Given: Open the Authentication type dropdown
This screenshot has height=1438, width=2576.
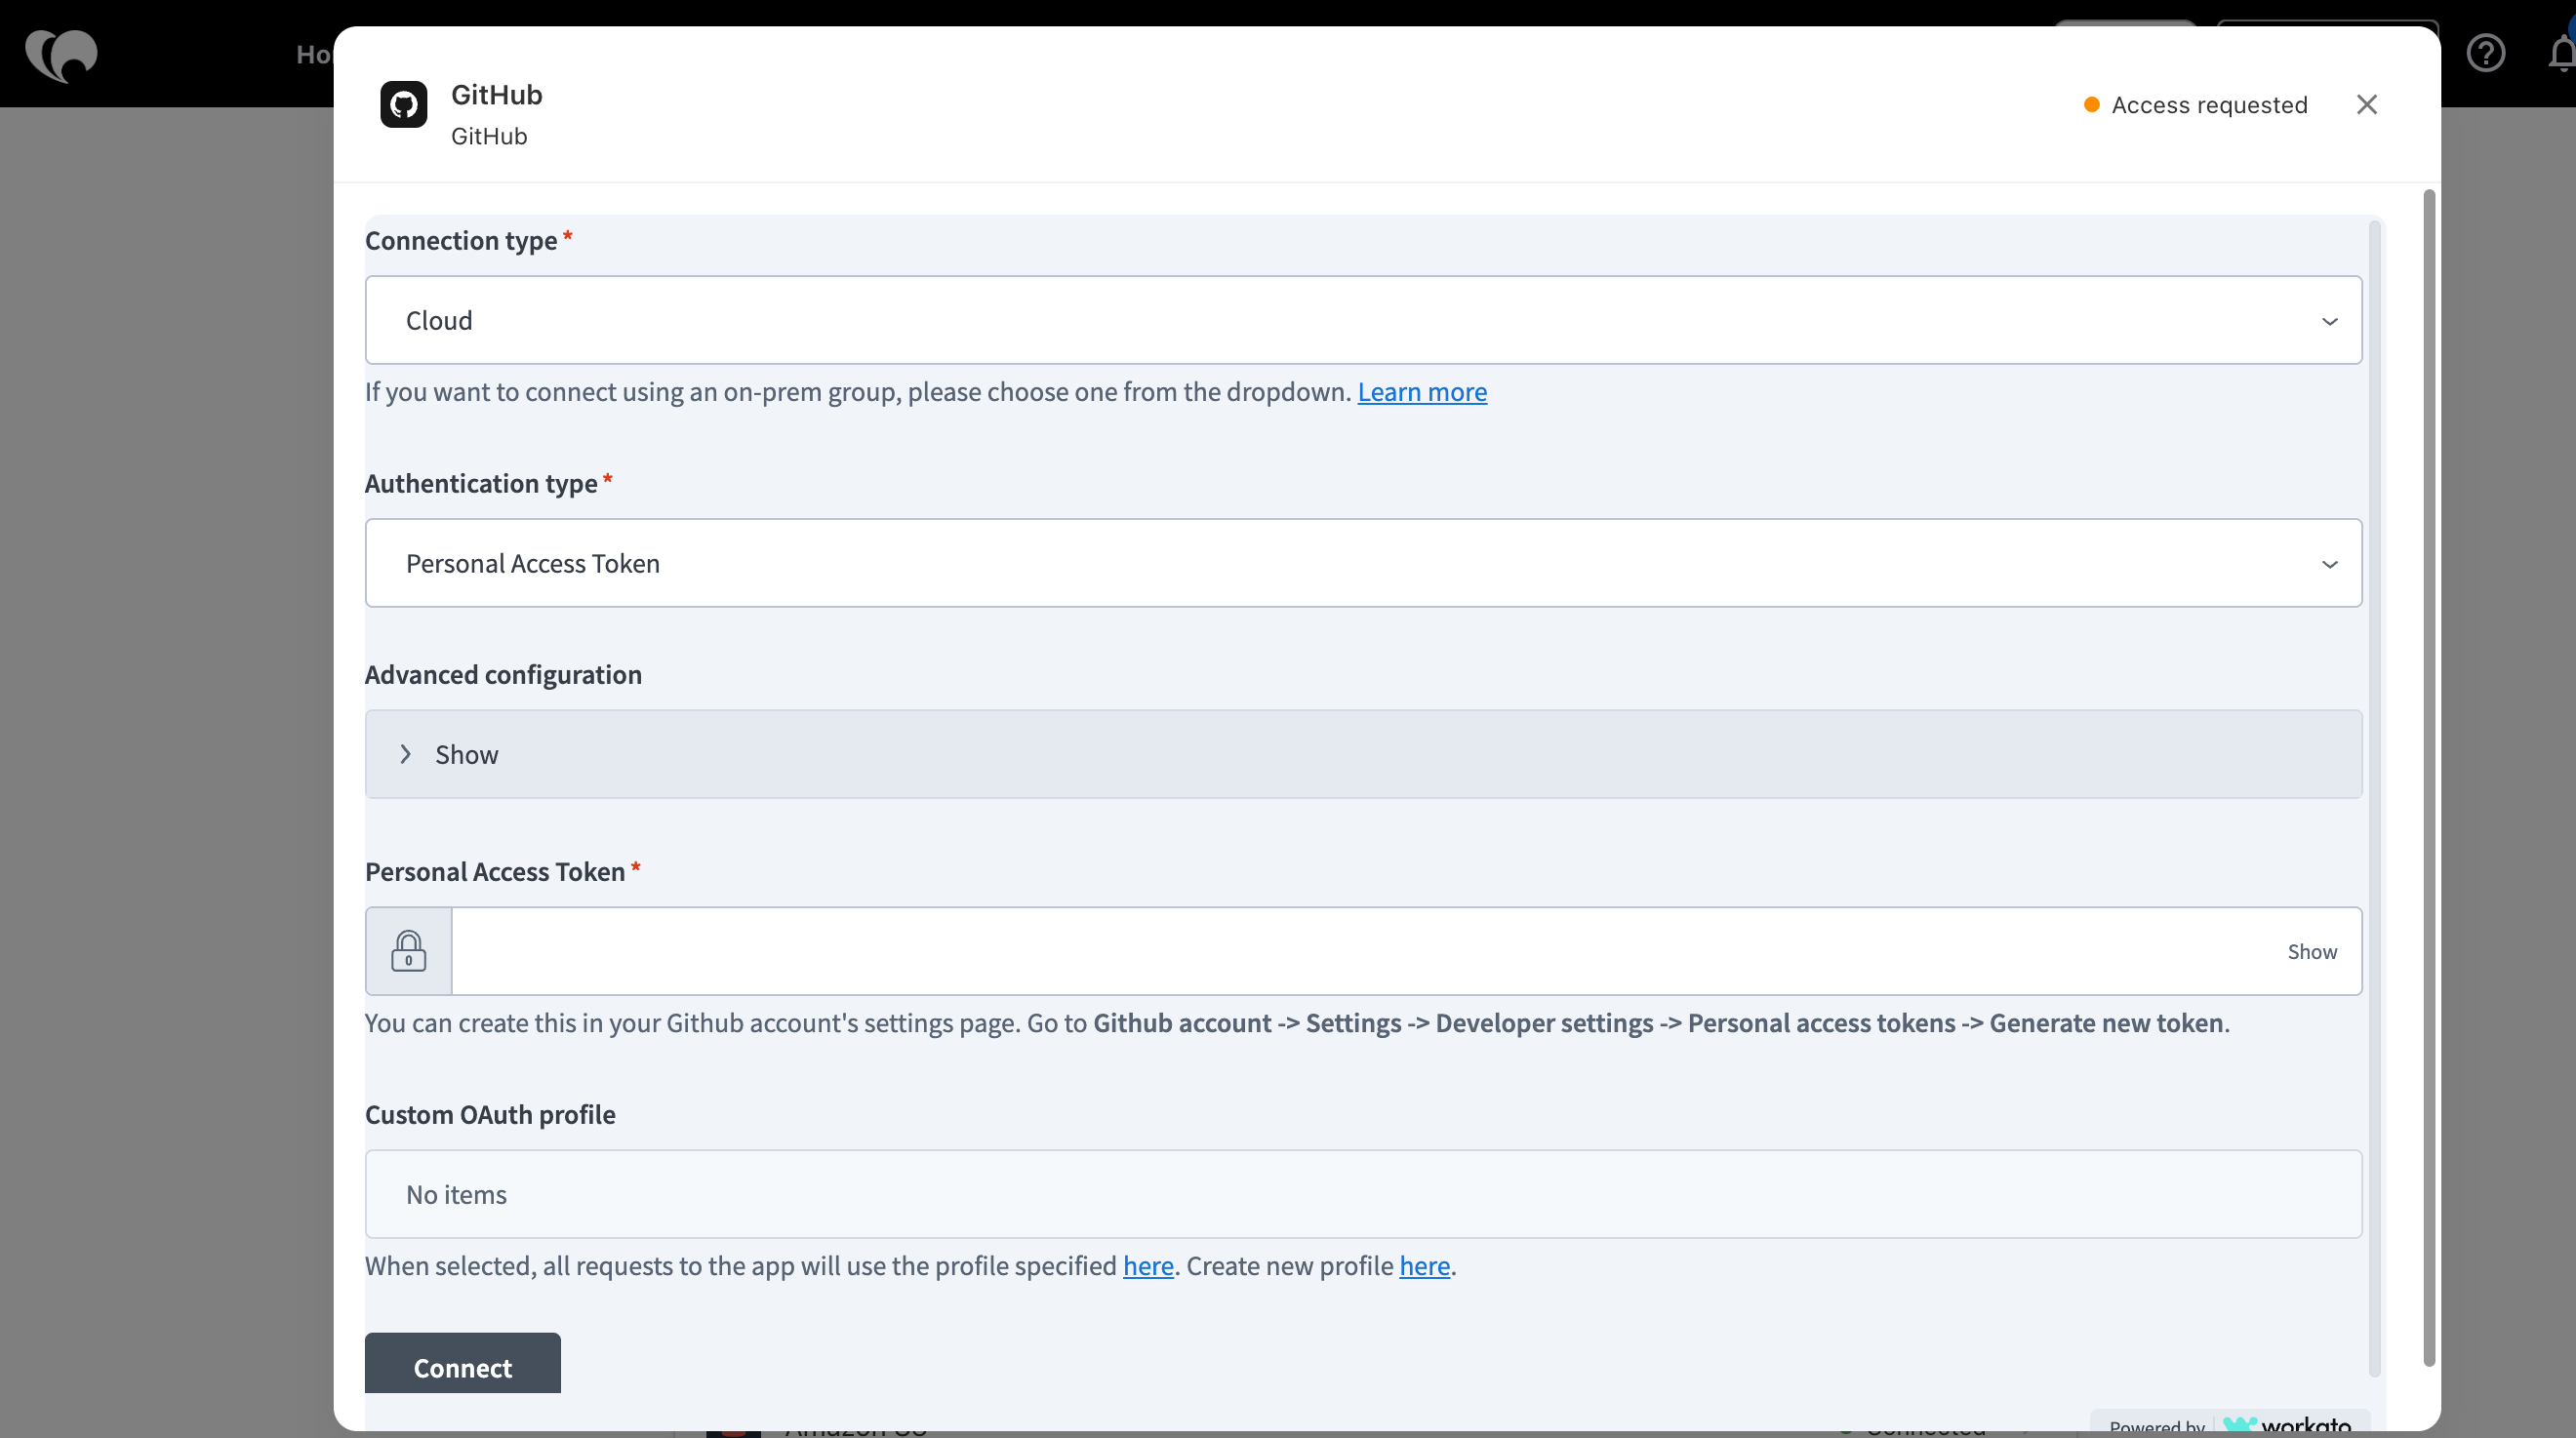Looking at the screenshot, I should [1363, 563].
